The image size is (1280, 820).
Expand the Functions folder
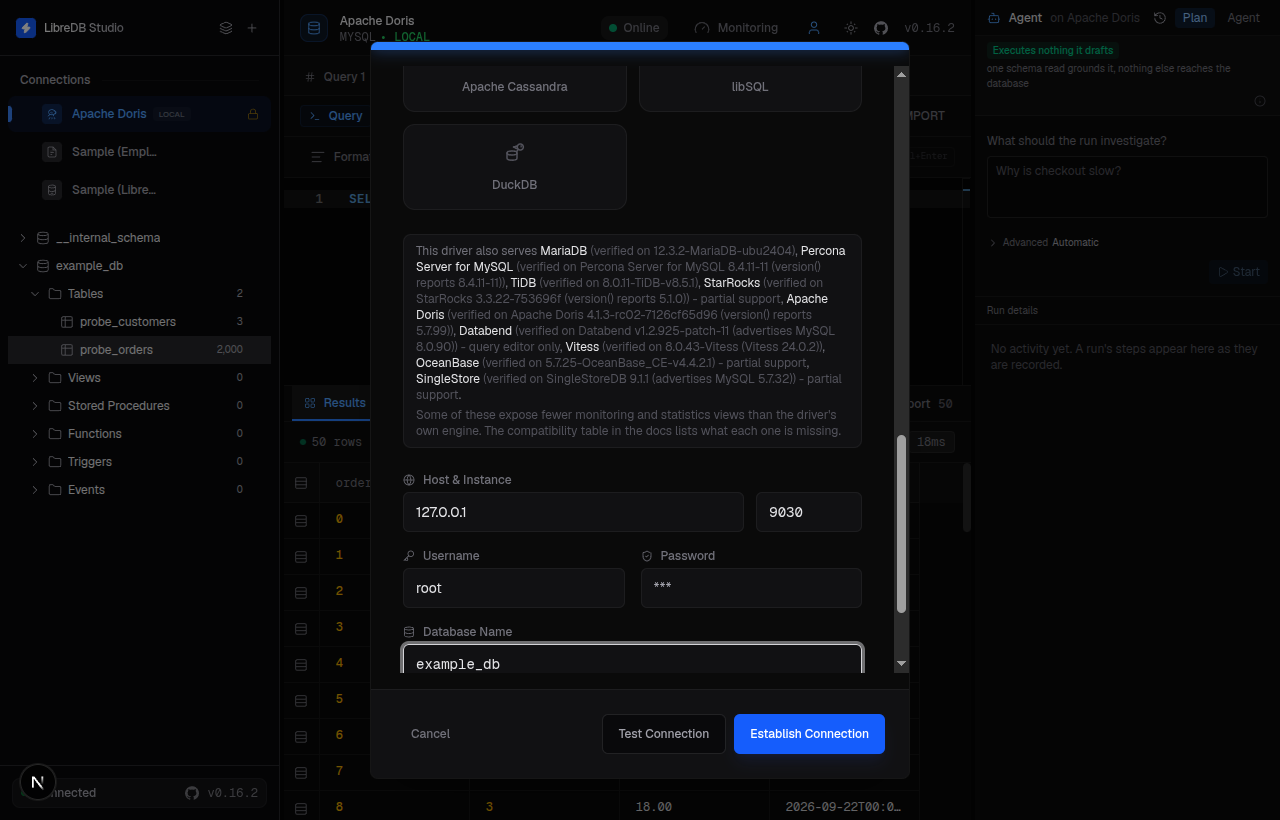35,434
